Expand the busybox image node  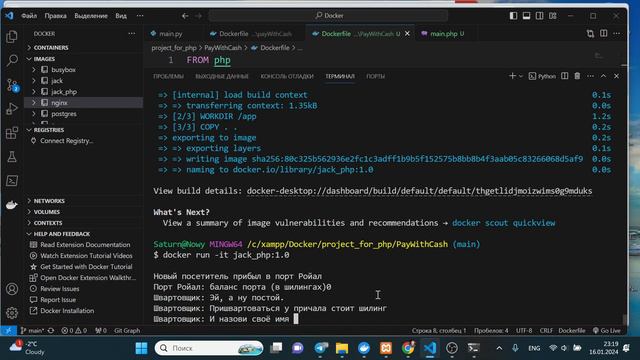click(x=34, y=70)
